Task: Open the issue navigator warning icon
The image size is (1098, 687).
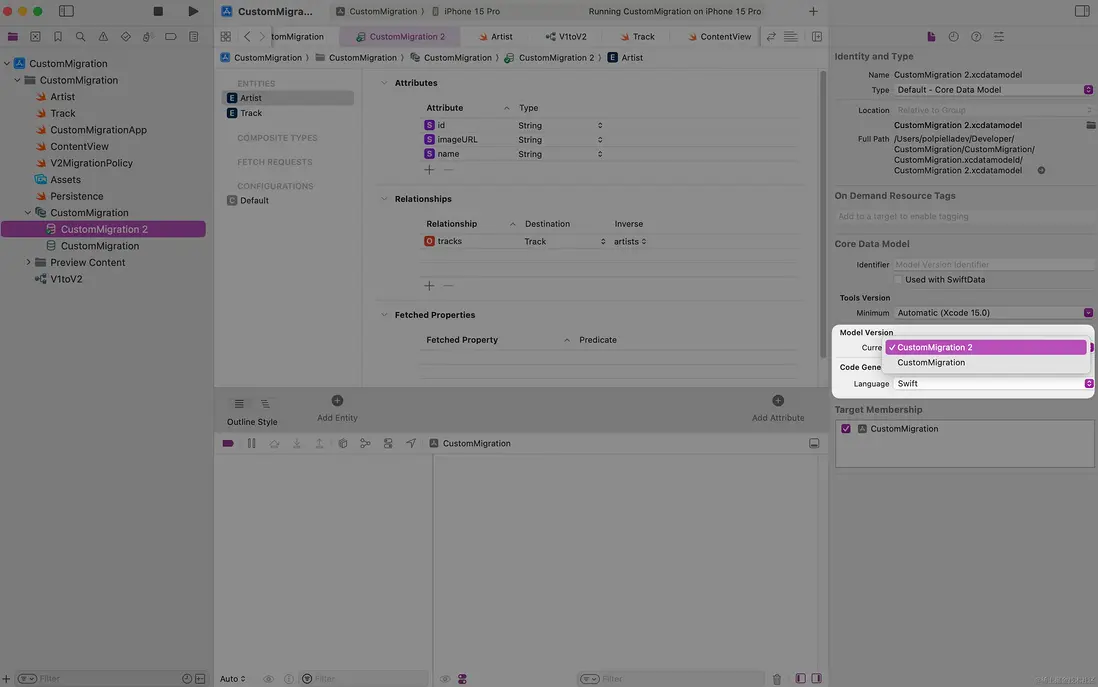Action: point(103,36)
